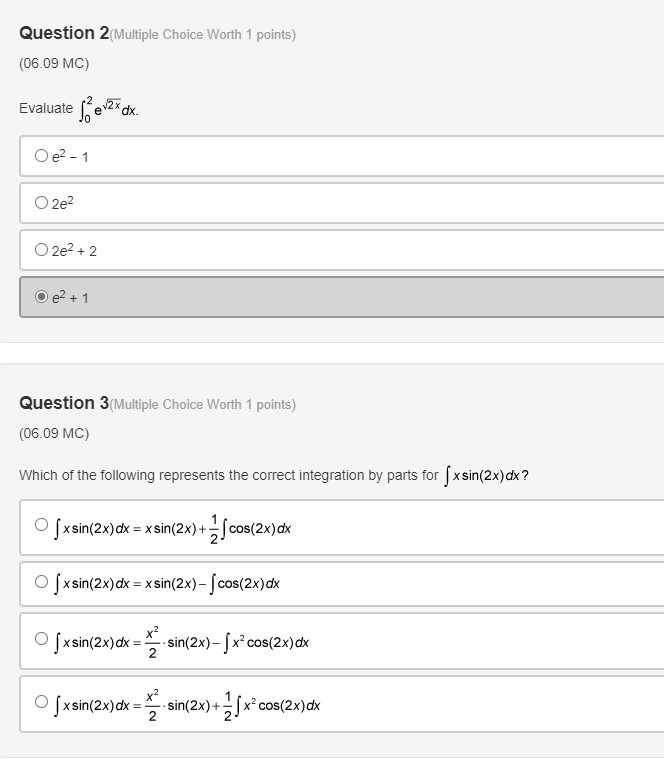The height and width of the screenshot is (765, 664).
Task: Click the "(06.09 MC)" label under Question 3
Action: coord(54,434)
